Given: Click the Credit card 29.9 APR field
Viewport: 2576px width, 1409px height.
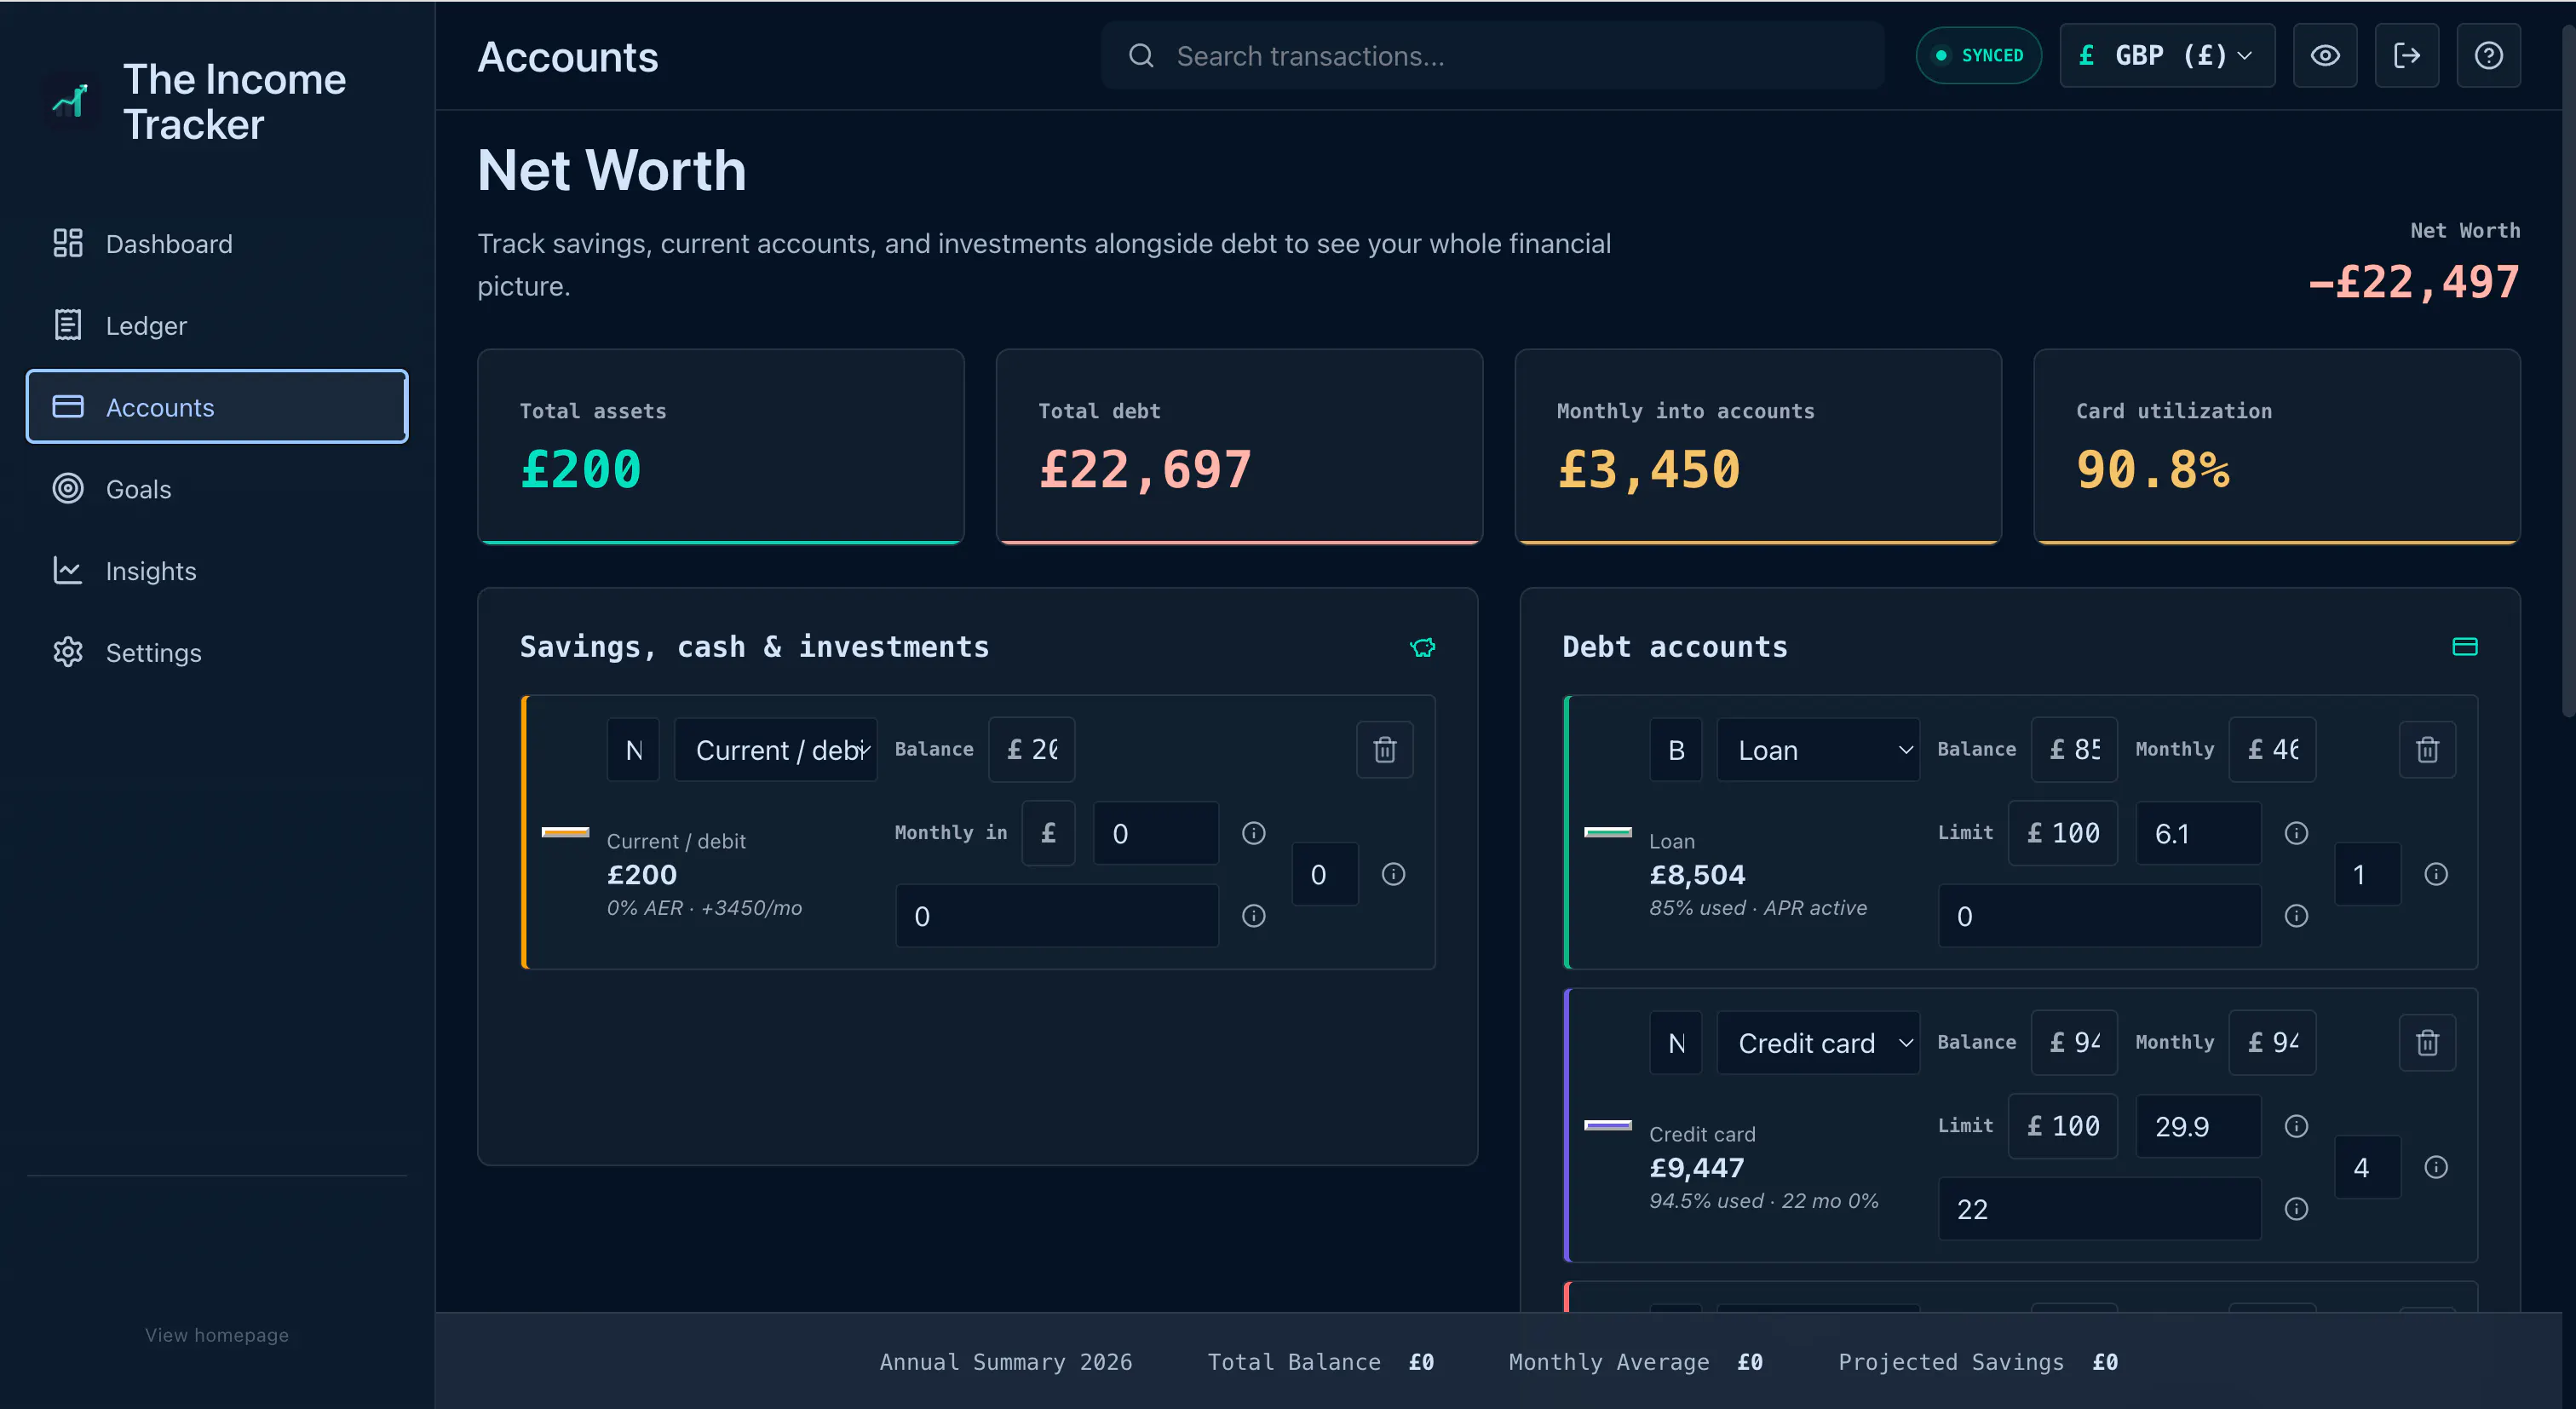Looking at the screenshot, I should point(2199,1126).
